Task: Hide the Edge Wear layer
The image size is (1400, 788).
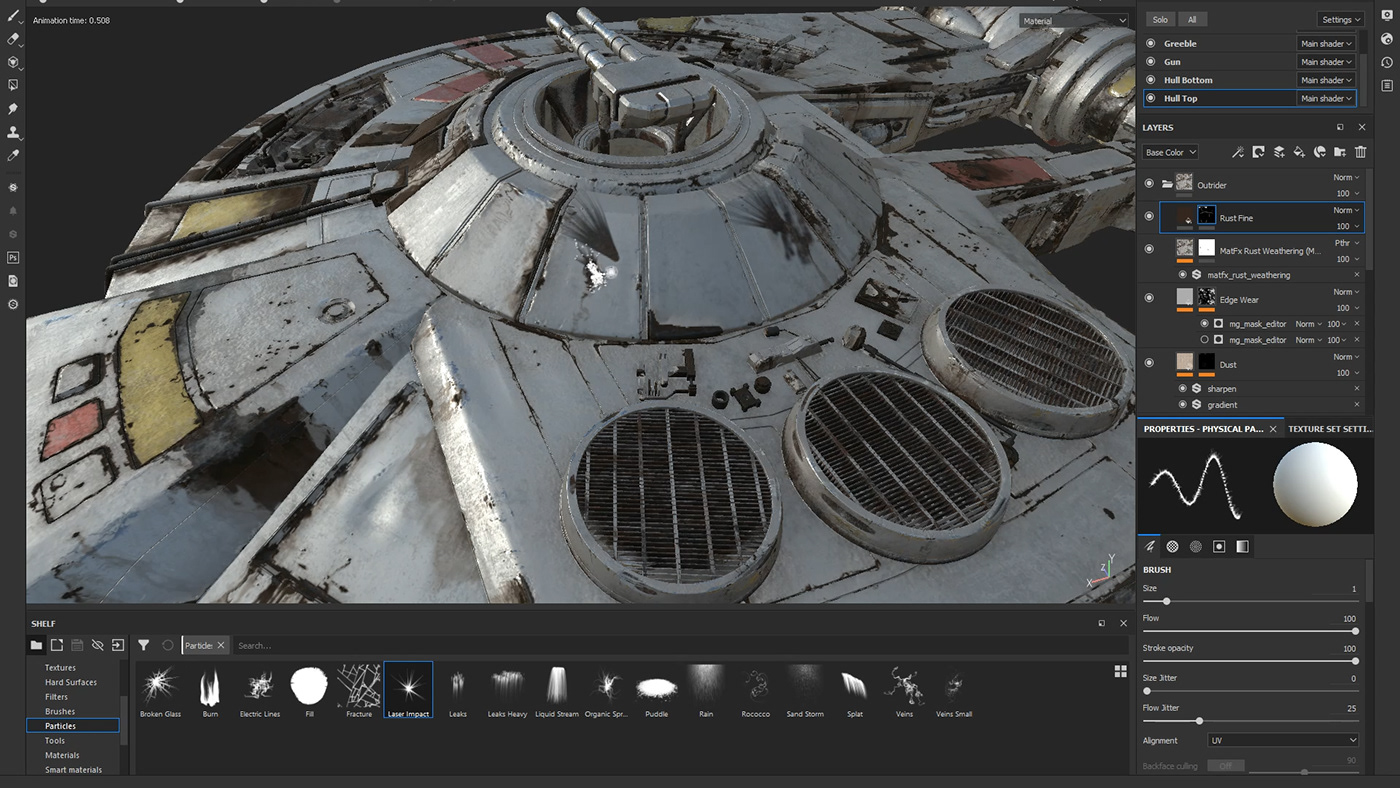Action: coord(1149,298)
